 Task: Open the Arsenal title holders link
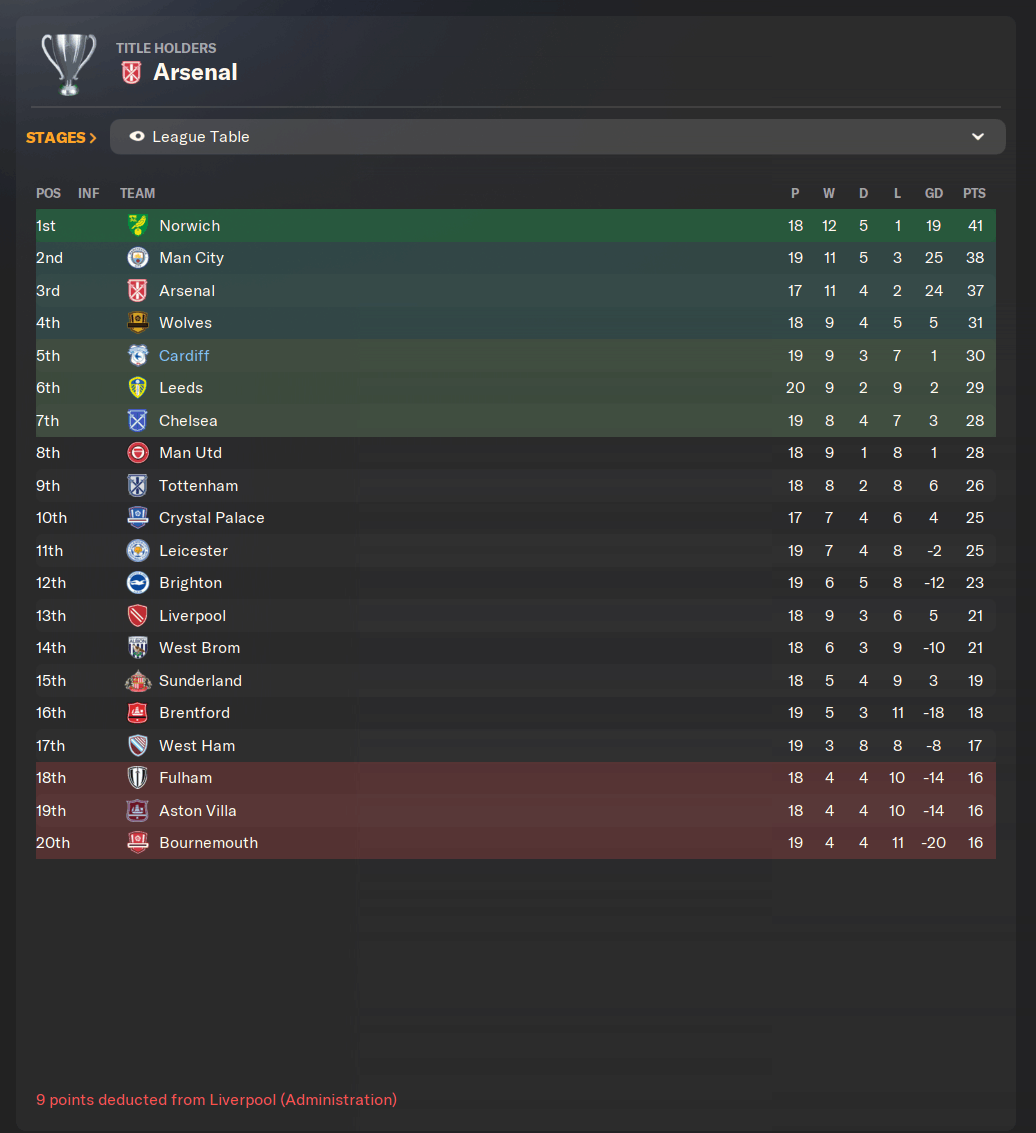coord(195,72)
